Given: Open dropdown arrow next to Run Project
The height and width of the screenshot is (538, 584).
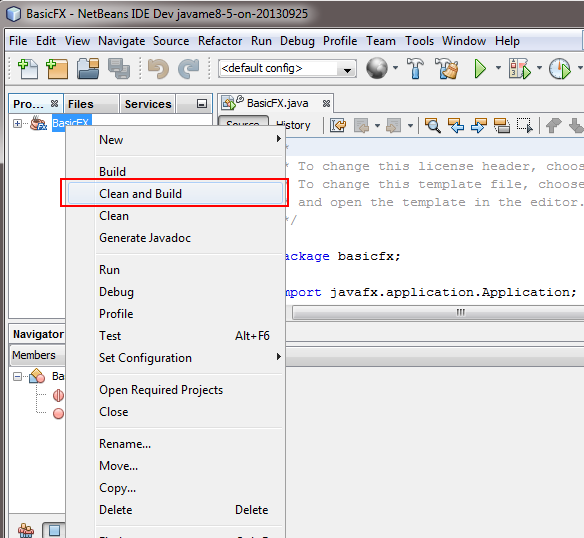Looking at the screenshot, I should tap(498, 68).
